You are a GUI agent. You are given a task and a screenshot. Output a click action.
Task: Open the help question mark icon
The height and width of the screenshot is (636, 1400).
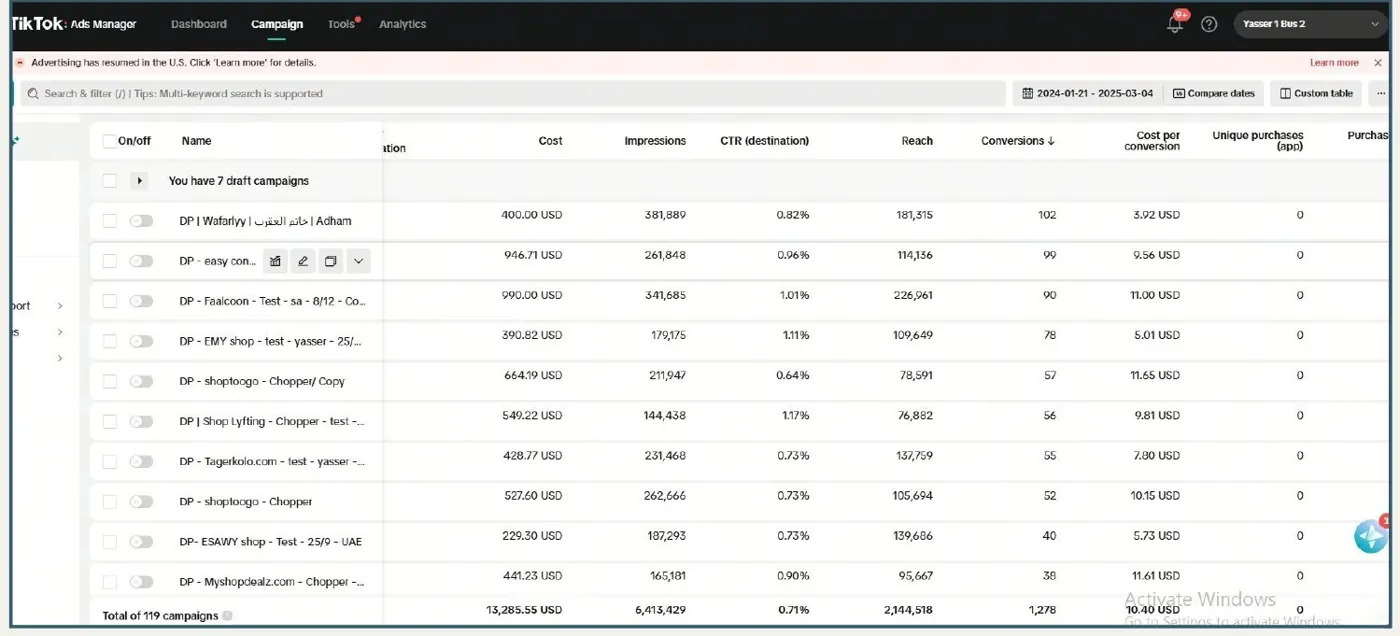coord(1209,24)
